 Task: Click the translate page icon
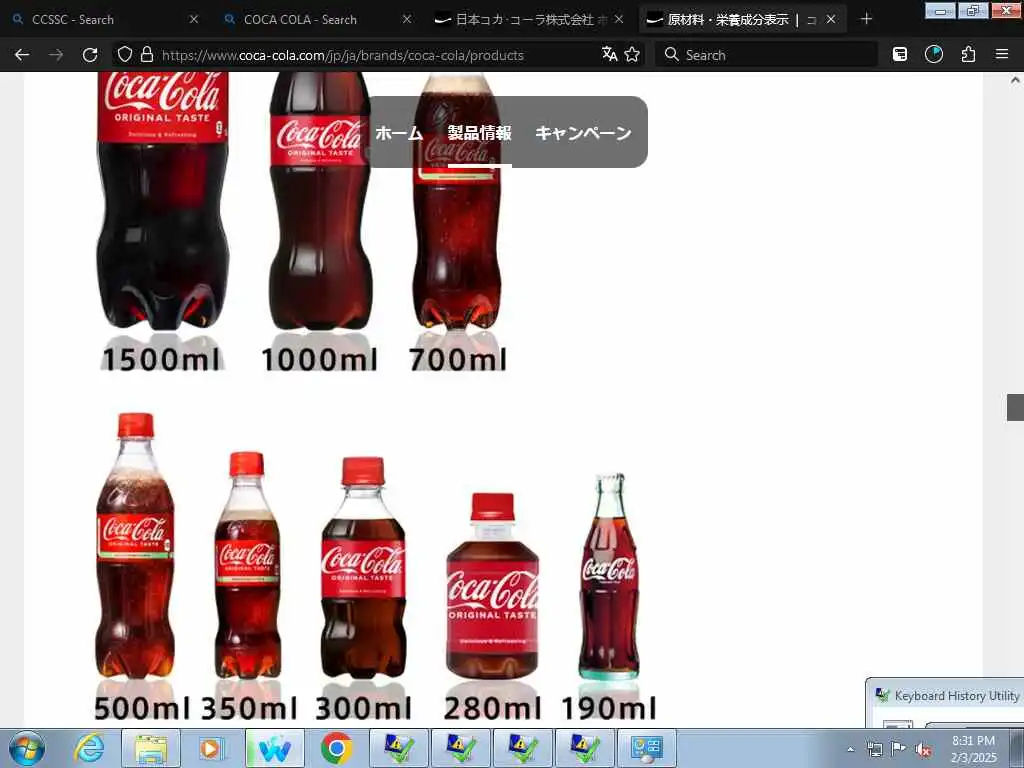tap(609, 54)
